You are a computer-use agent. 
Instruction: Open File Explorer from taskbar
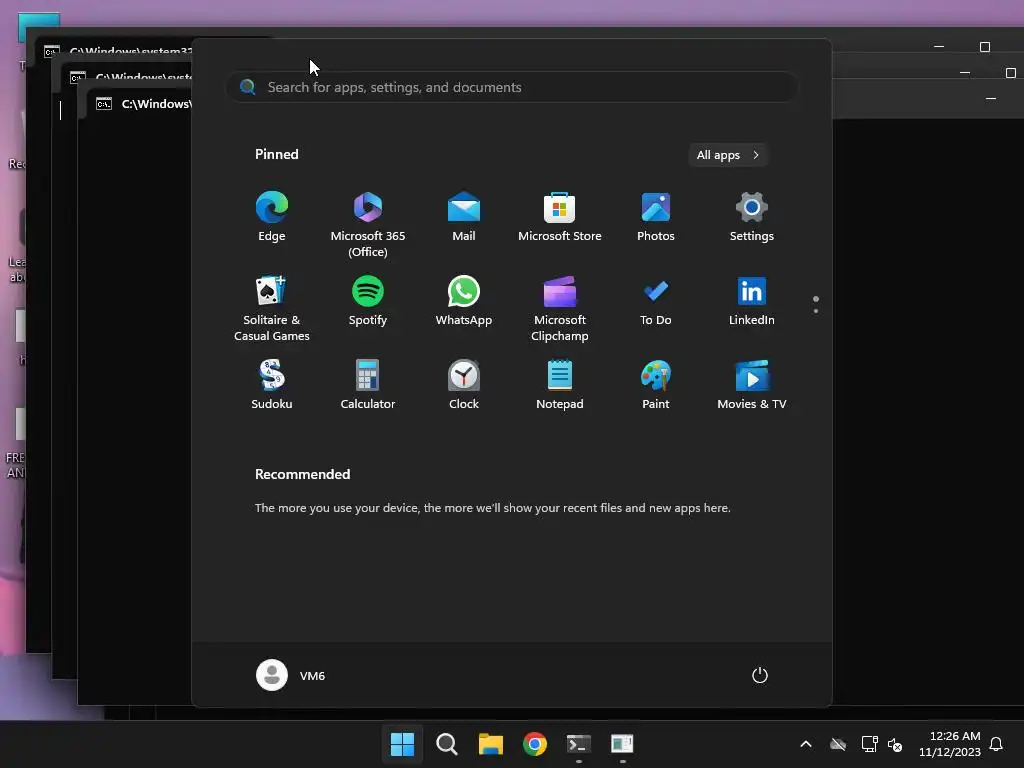(x=490, y=744)
